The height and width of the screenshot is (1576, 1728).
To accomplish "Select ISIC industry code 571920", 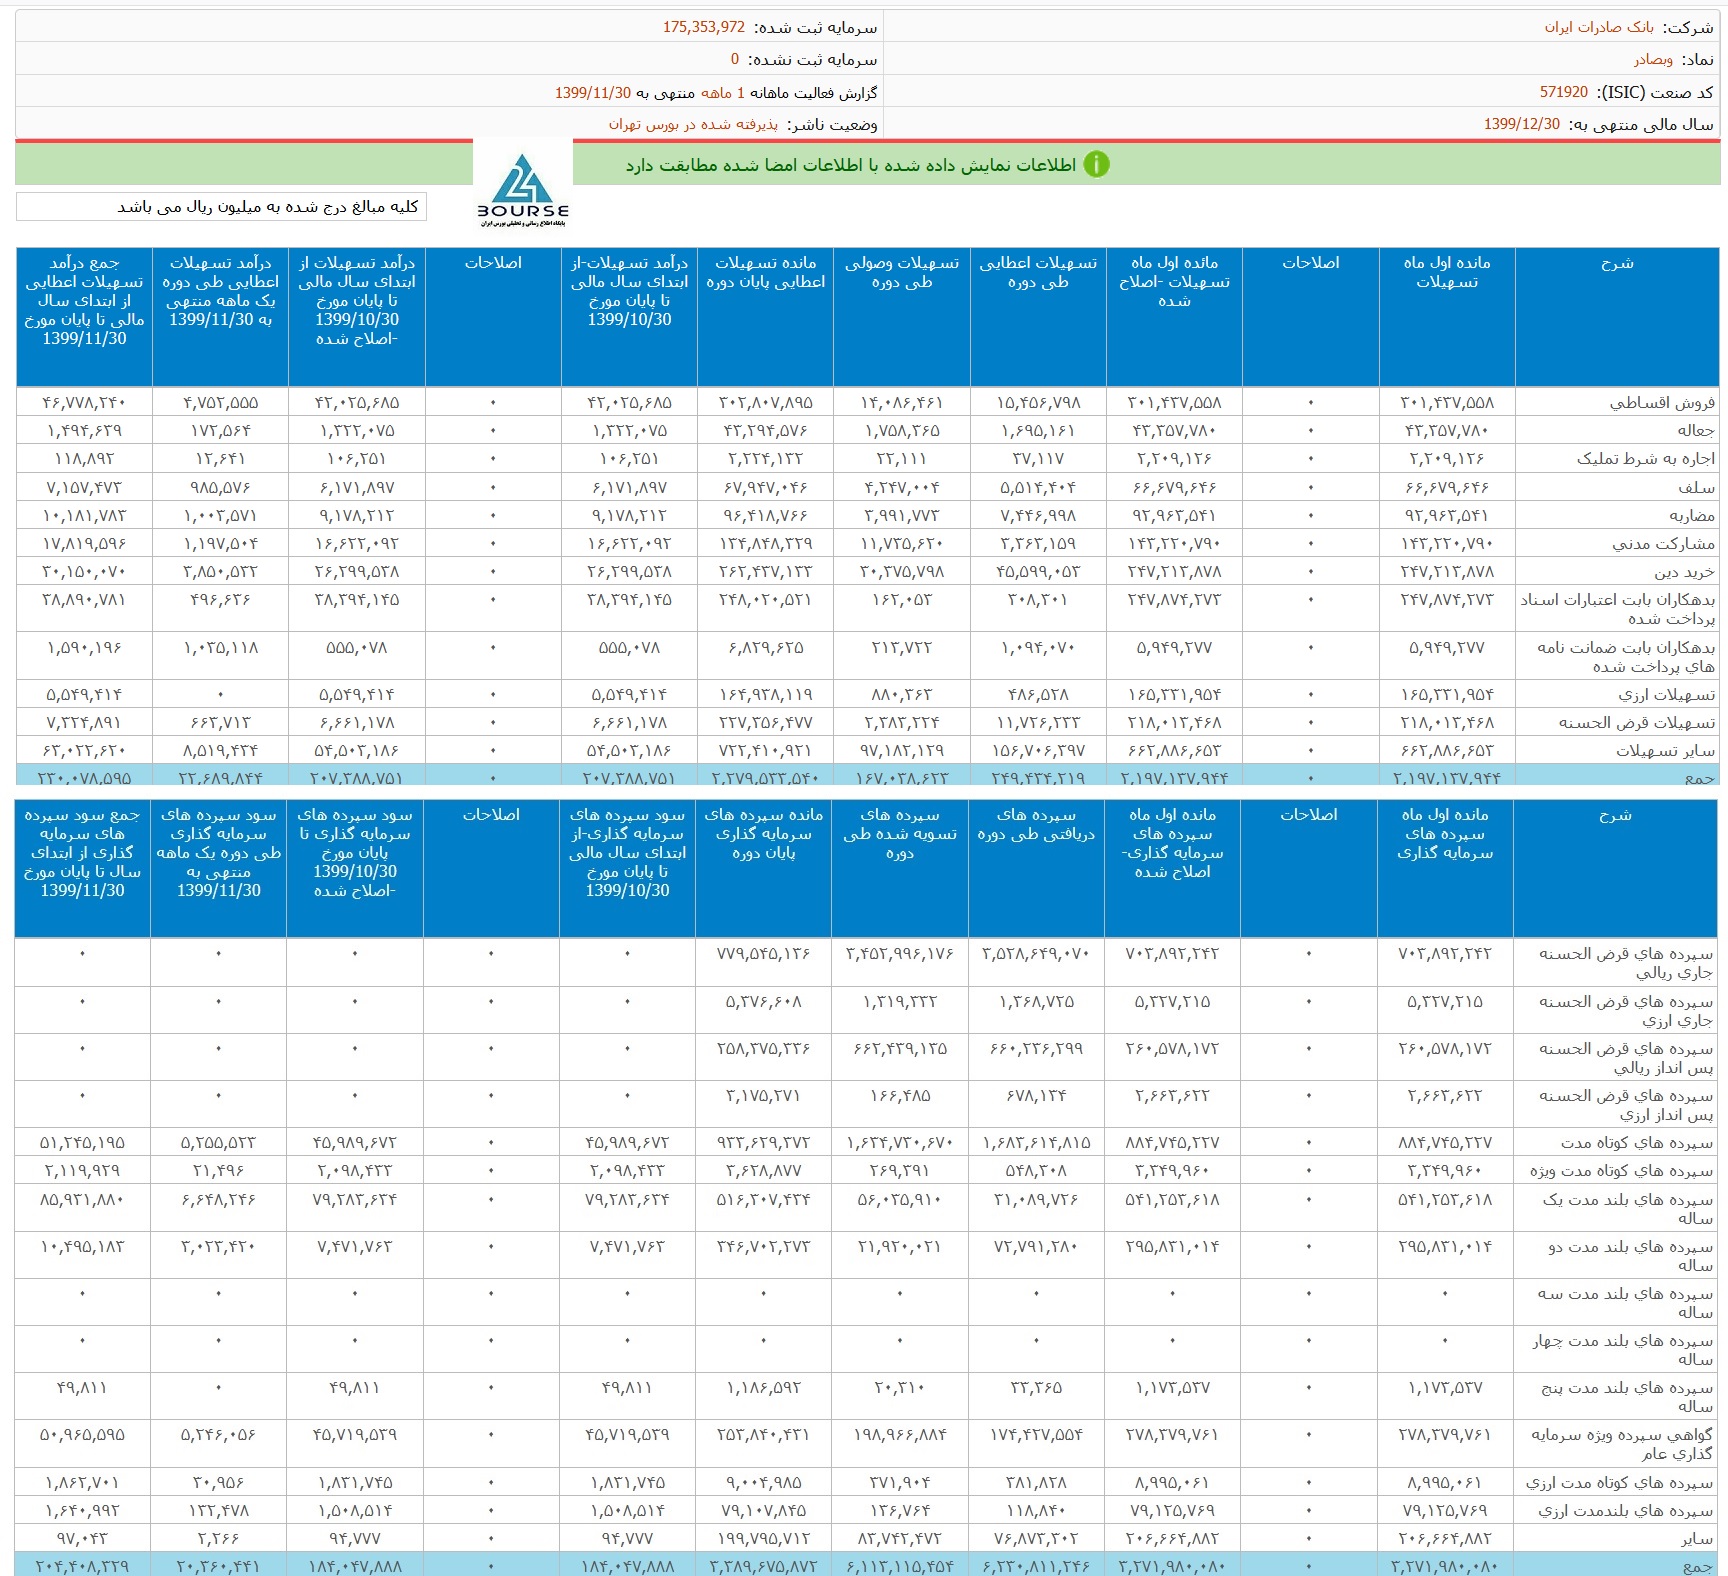I will pos(1564,92).
